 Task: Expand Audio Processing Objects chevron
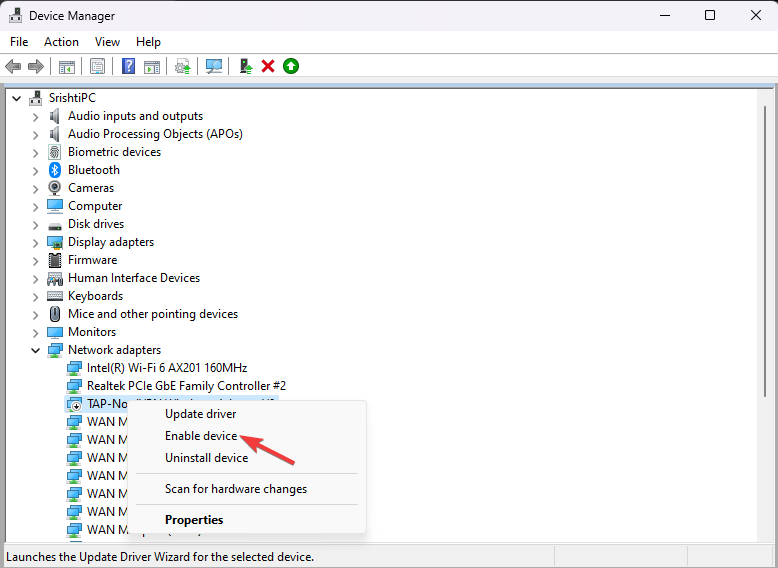[x=35, y=135]
